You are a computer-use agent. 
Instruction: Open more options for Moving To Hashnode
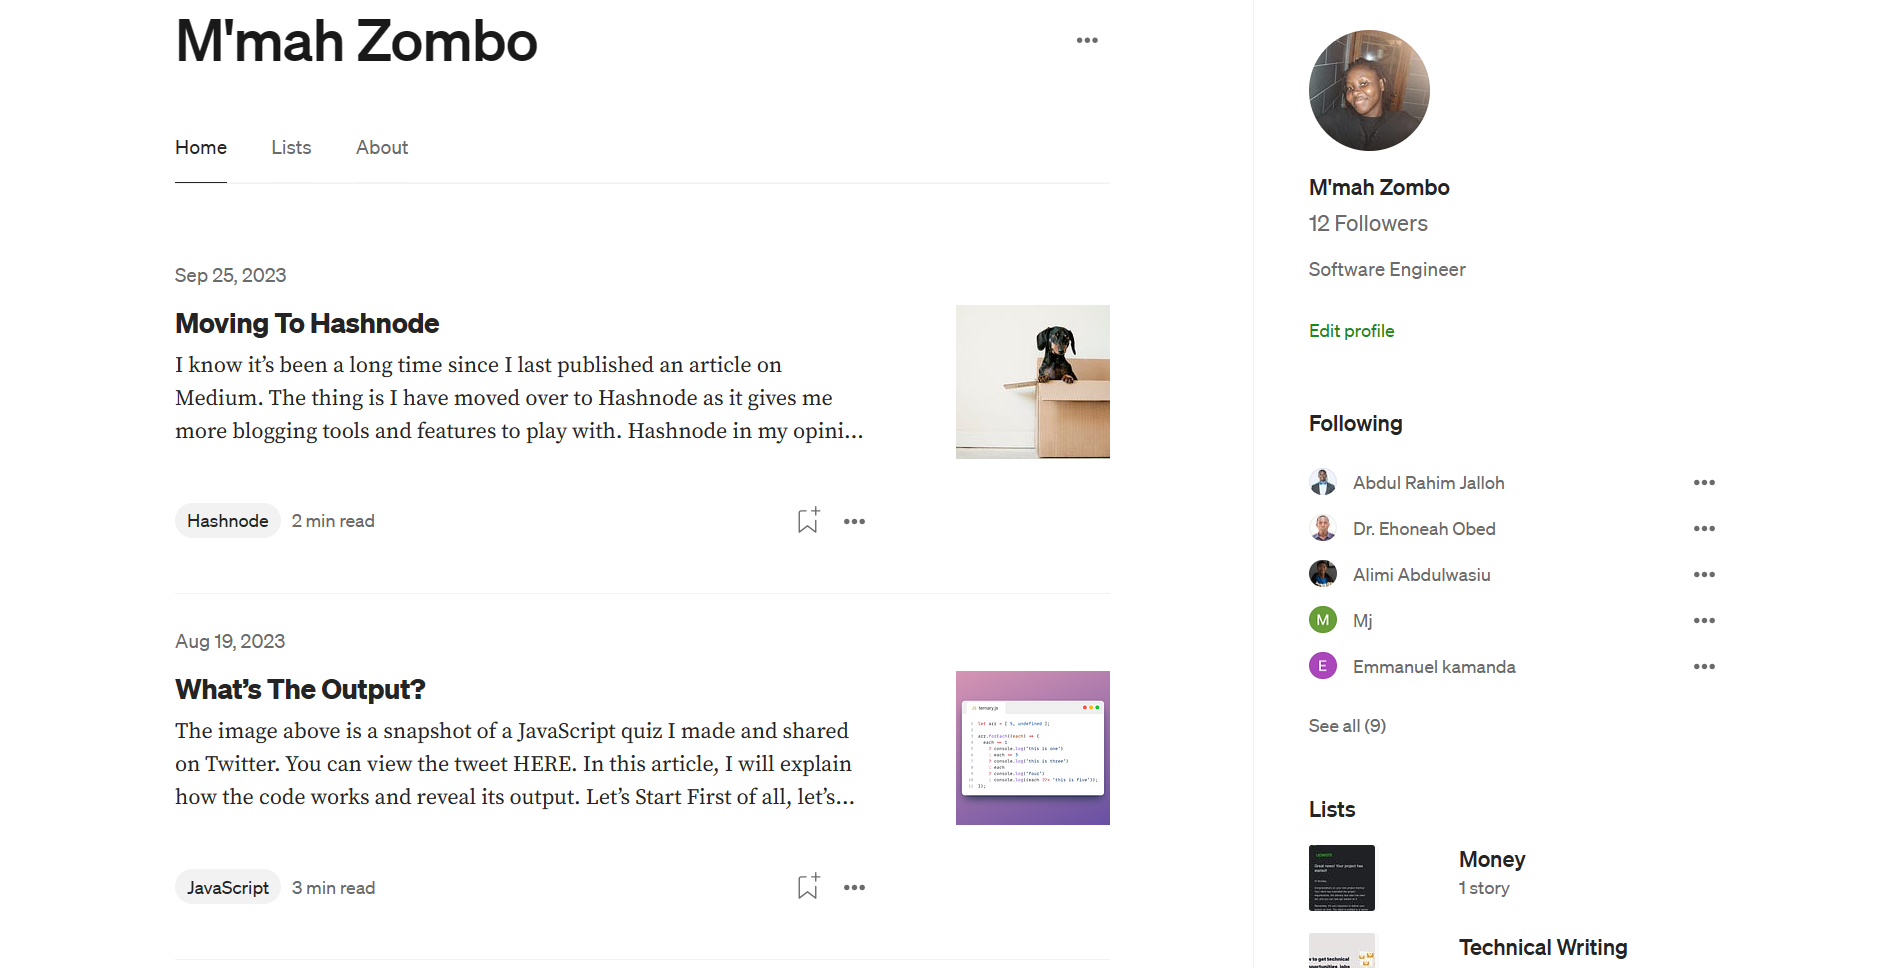[x=854, y=521]
